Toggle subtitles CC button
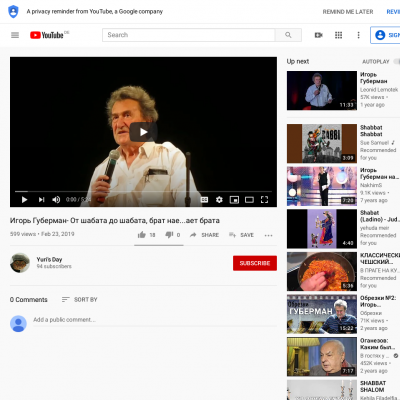The width and height of the screenshot is (400, 400). click(204, 200)
